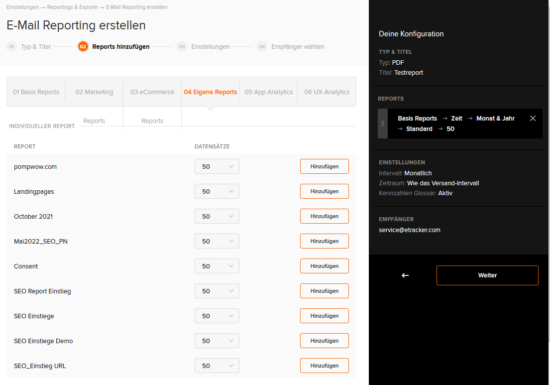Switch to 01 Basis Reports tab

pos(36,92)
